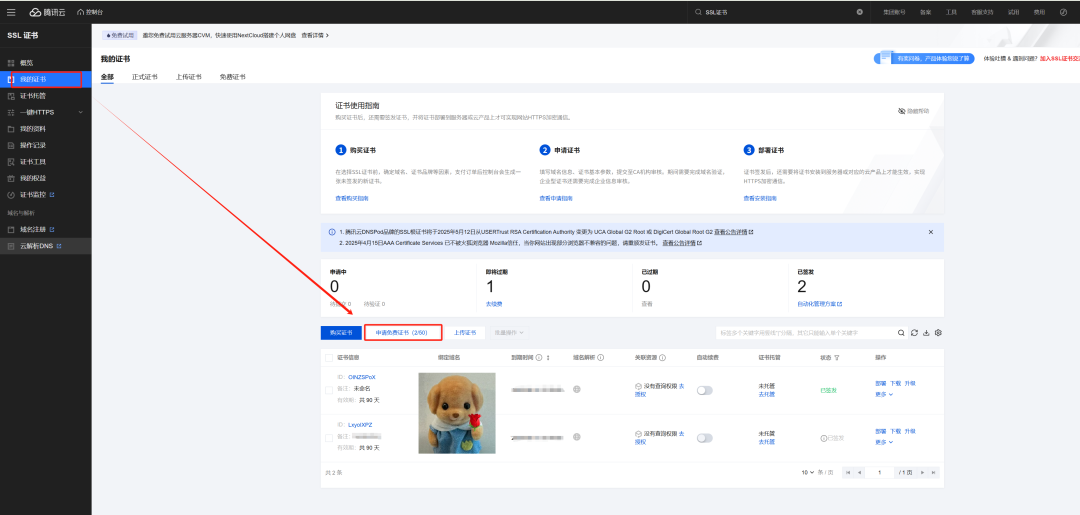Screen dimensions: 1080x515
Task: Toggle auto-renew for certificate LeyoIXPZ
Action: 704,438
